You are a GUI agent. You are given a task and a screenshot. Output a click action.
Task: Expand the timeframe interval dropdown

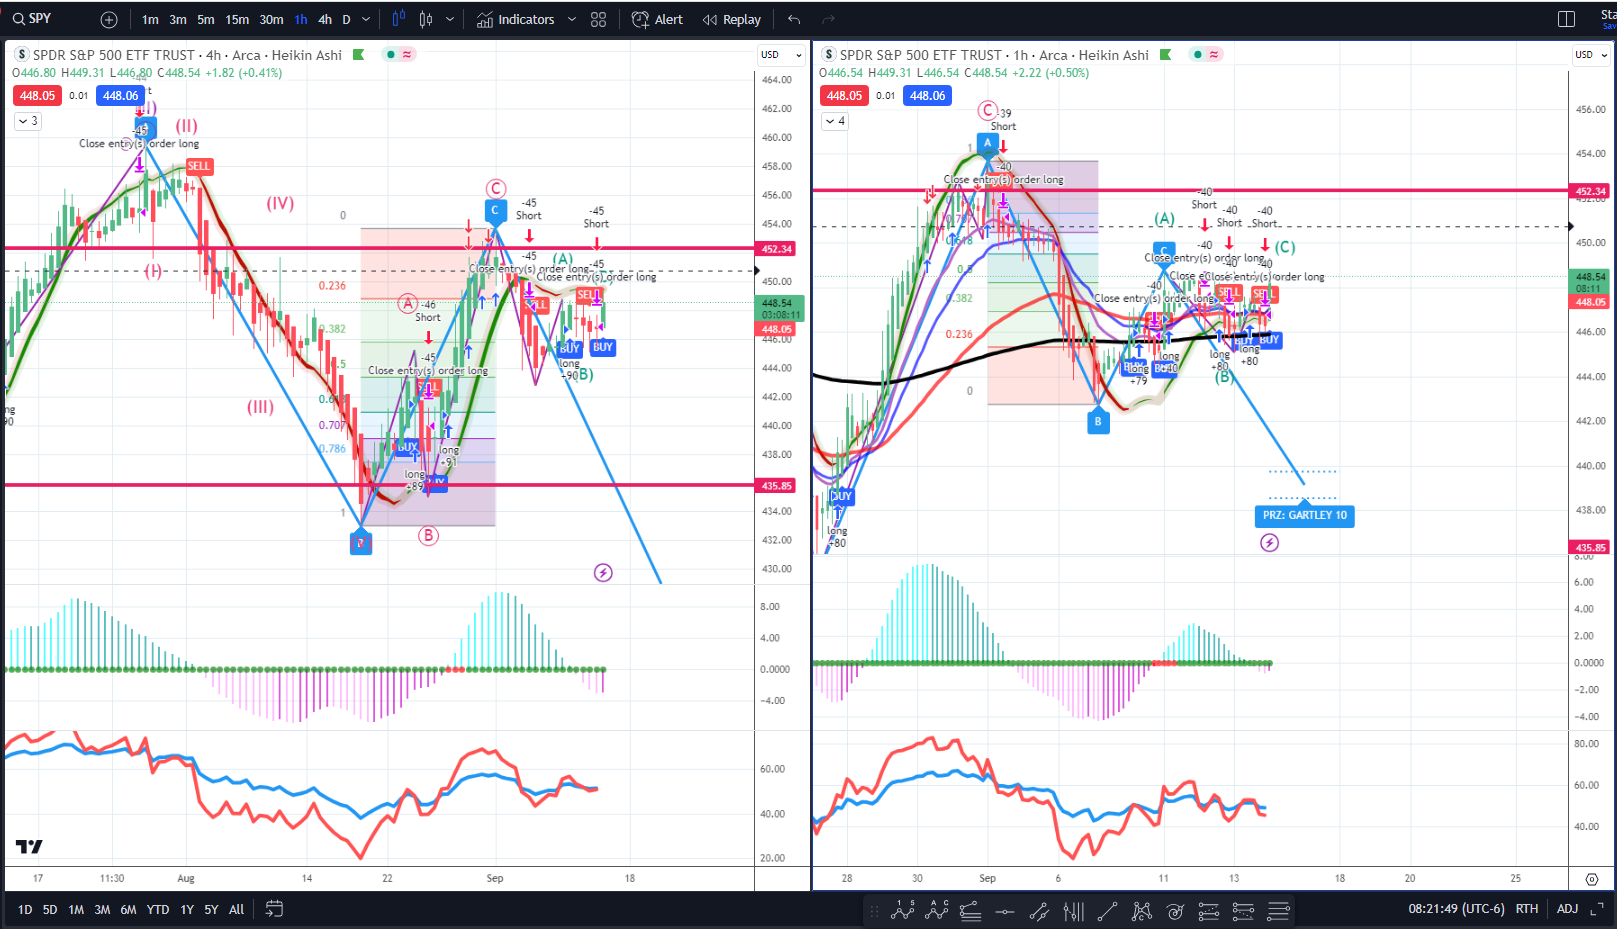[366, 20]
